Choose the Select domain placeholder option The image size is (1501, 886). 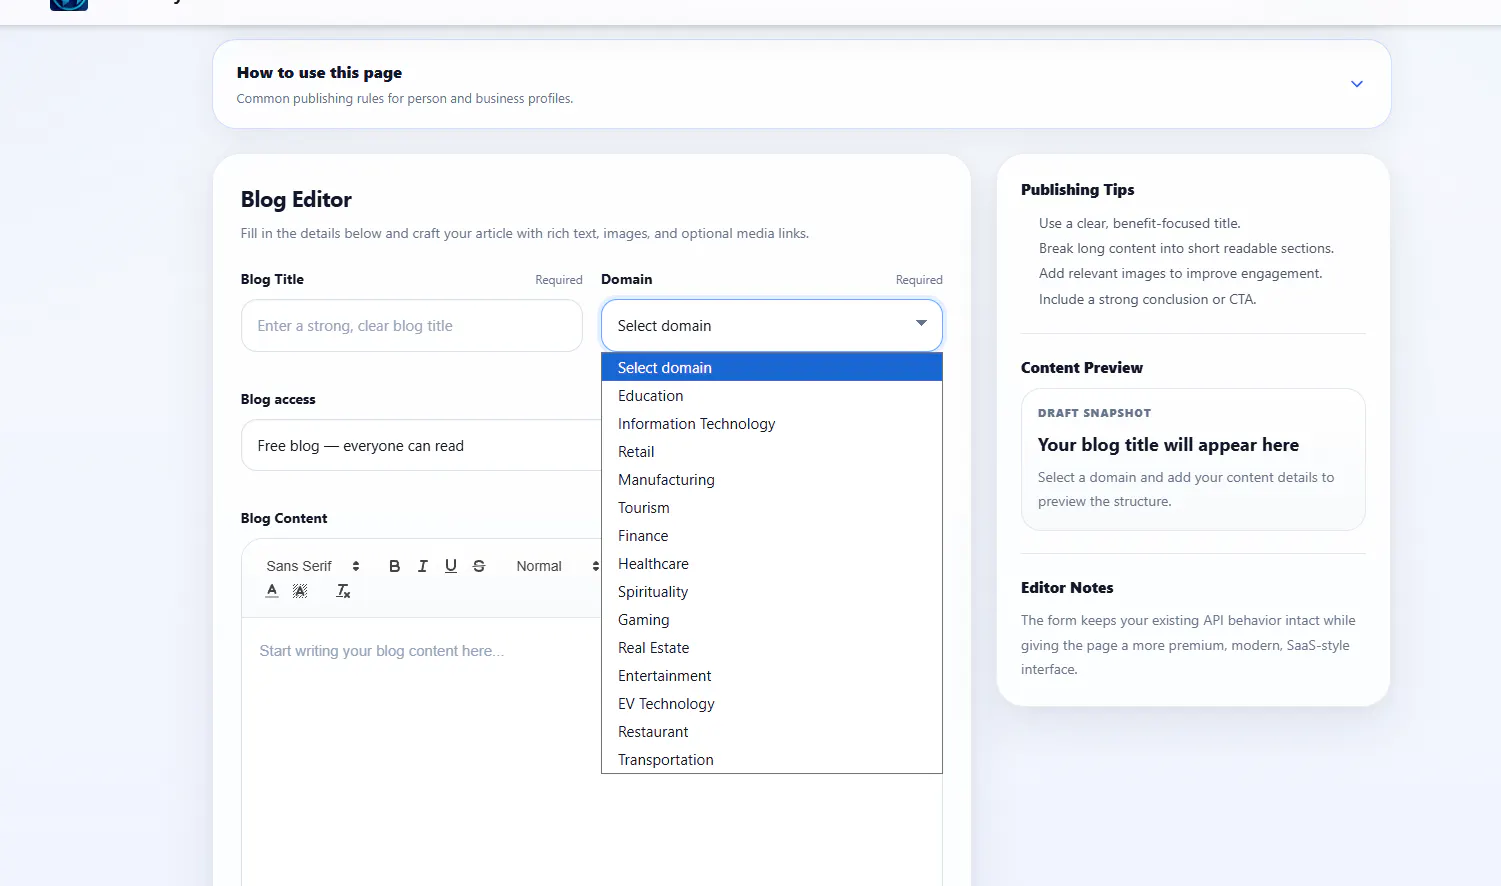click(x=772, y=368)
